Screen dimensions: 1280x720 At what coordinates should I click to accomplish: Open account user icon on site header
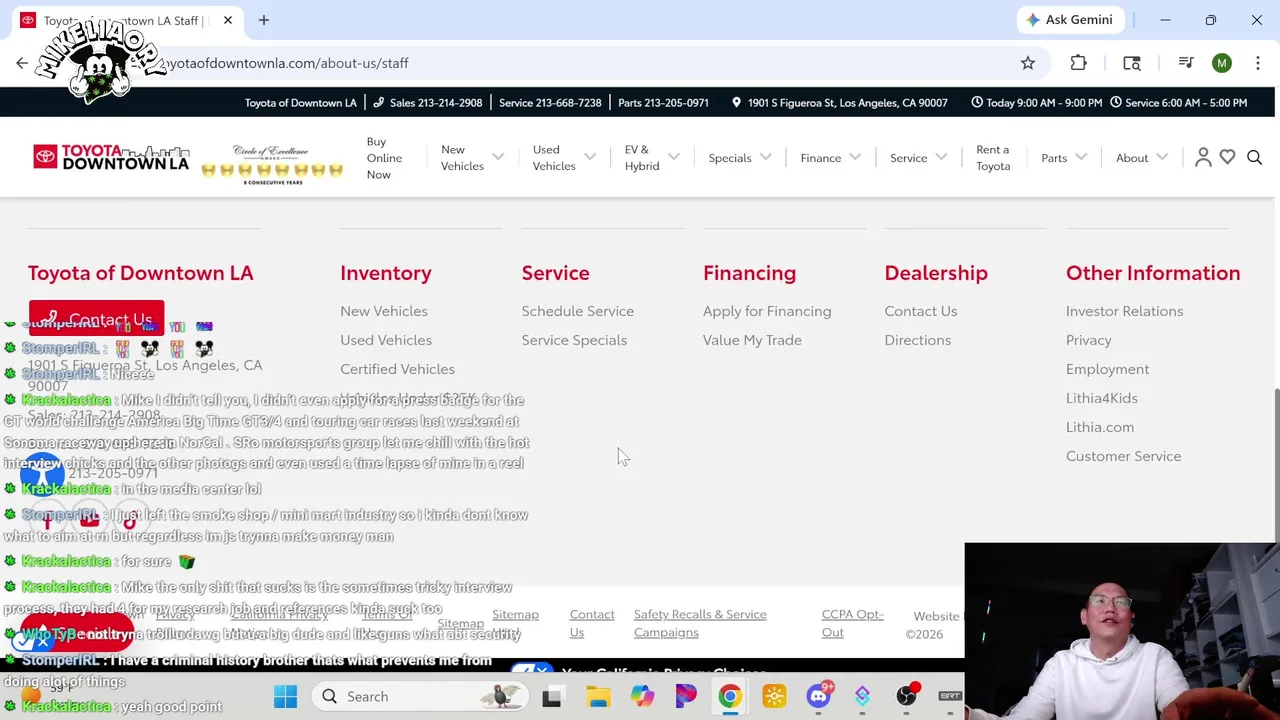tap(1203, 157)
